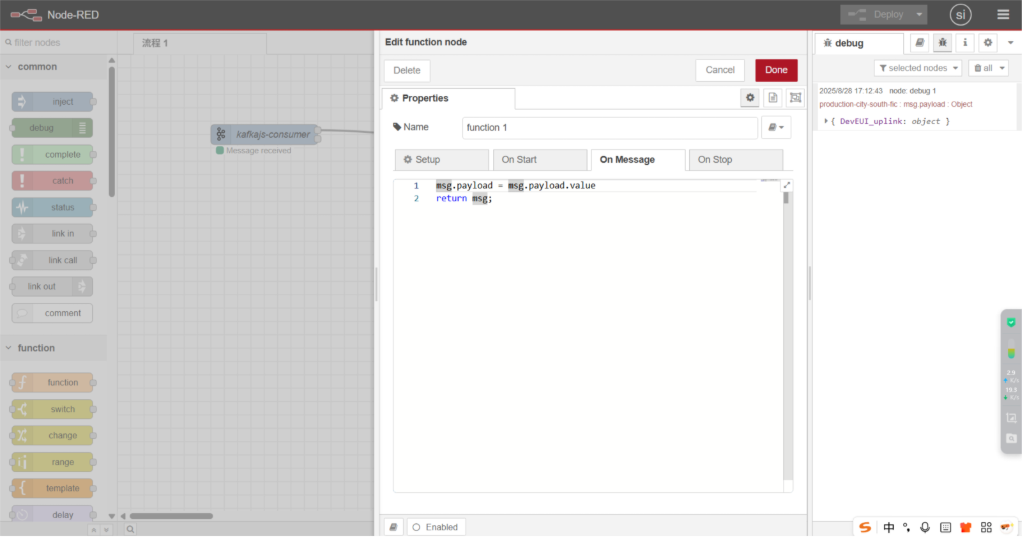
Task: Open the node properties gear icon
Action: click(749, 98)
